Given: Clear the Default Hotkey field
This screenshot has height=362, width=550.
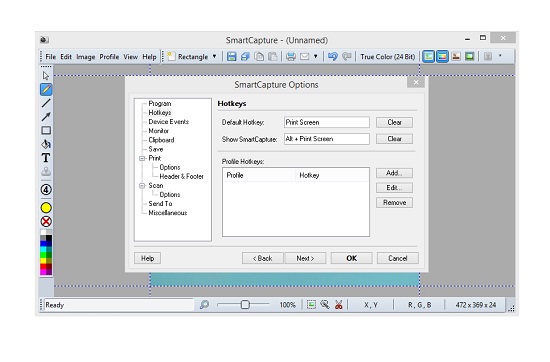Looking at the screenshot, I should coord(394,122).
